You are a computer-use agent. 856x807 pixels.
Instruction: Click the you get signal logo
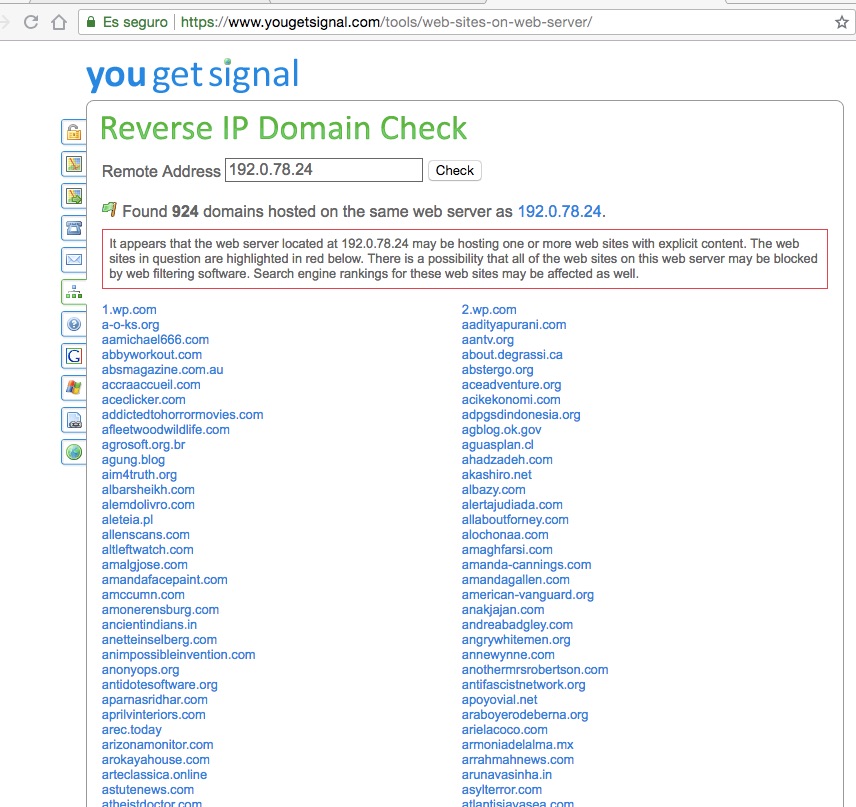[192, 76]
